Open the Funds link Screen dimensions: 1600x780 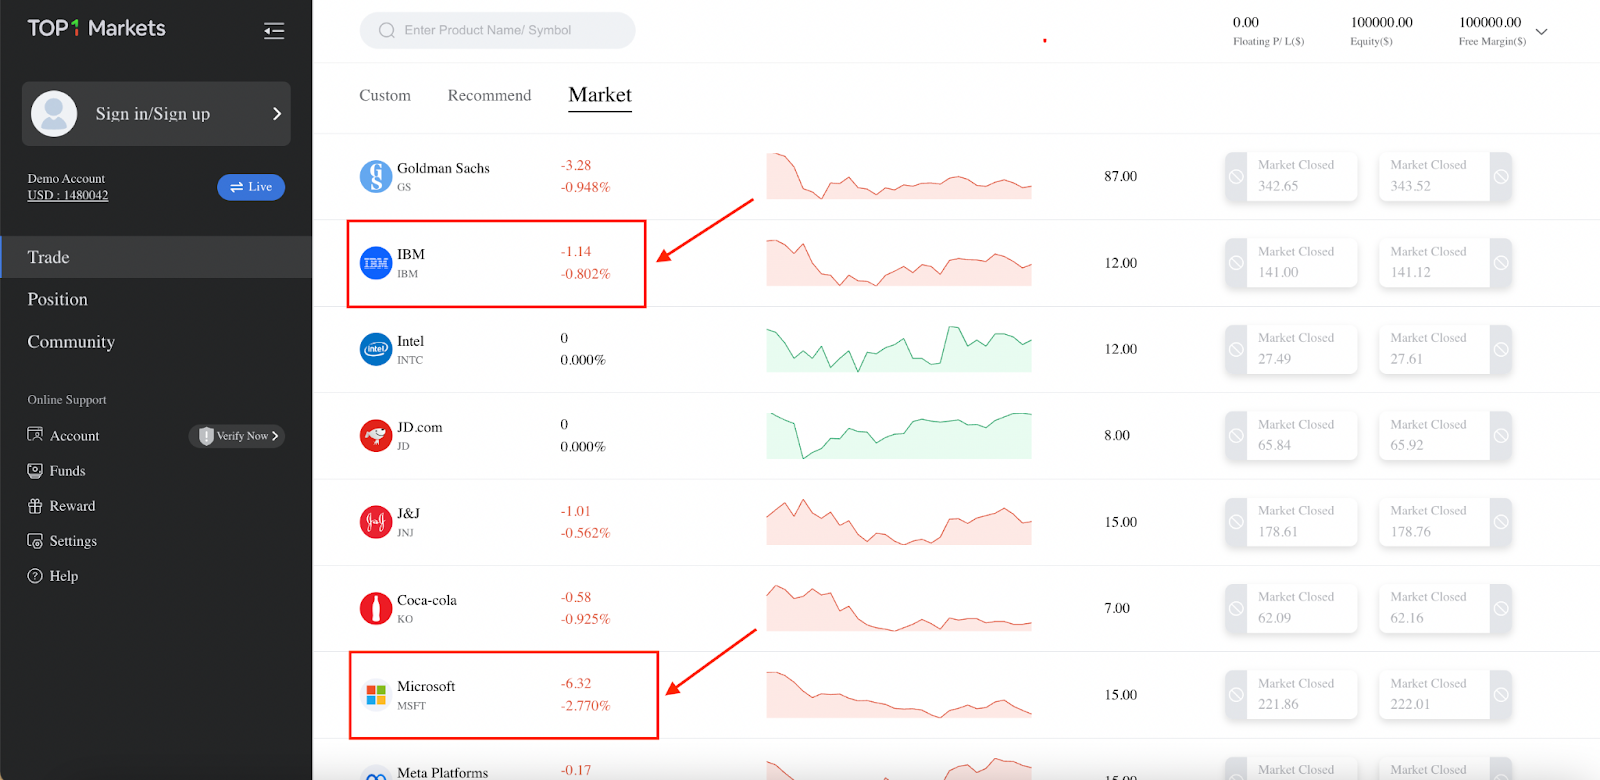[x=67, y=471]
